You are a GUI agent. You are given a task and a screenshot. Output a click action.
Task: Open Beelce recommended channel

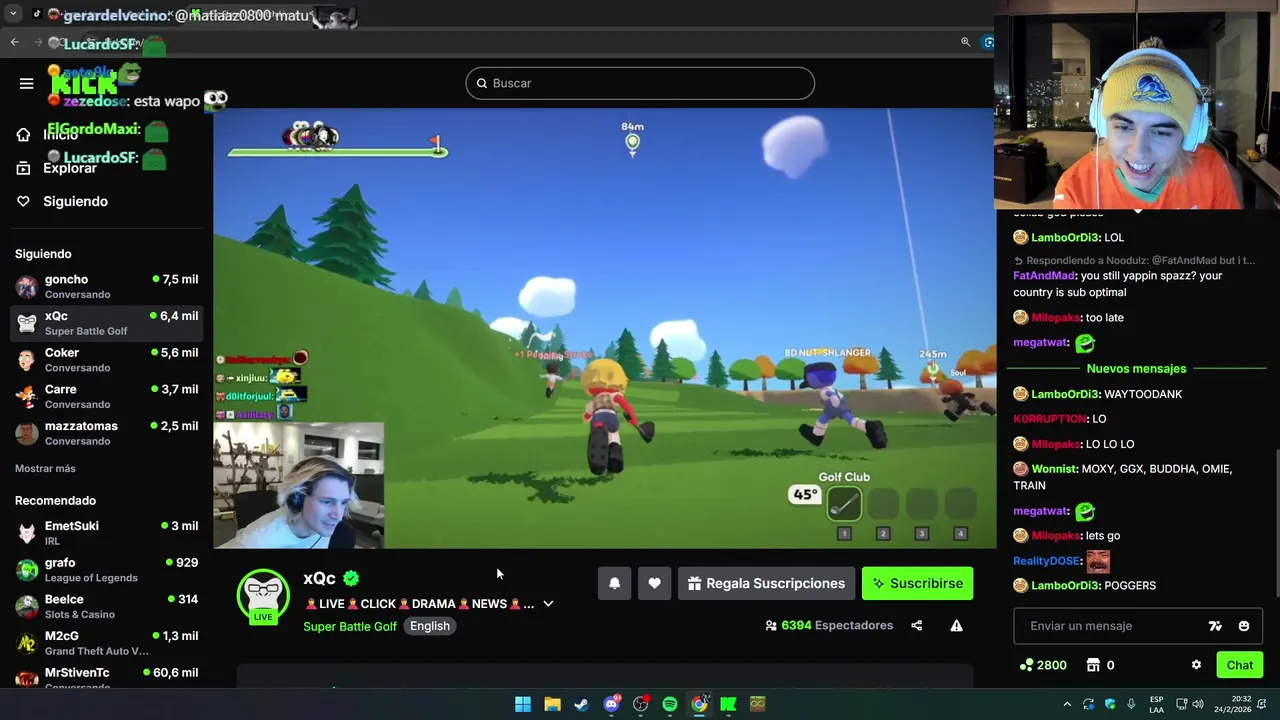point(106,606)
